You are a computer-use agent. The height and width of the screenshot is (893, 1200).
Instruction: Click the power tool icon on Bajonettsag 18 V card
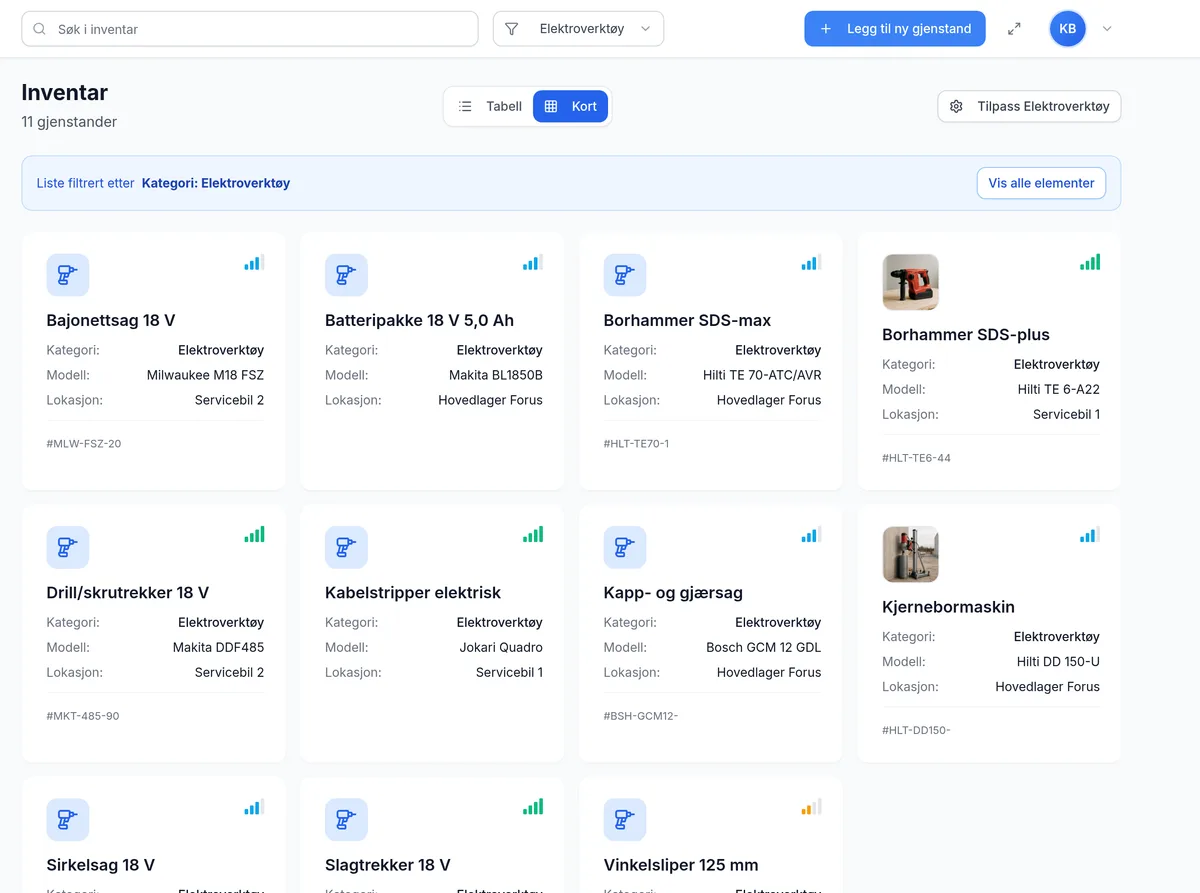pyautogui.click(x=68, y=275)
